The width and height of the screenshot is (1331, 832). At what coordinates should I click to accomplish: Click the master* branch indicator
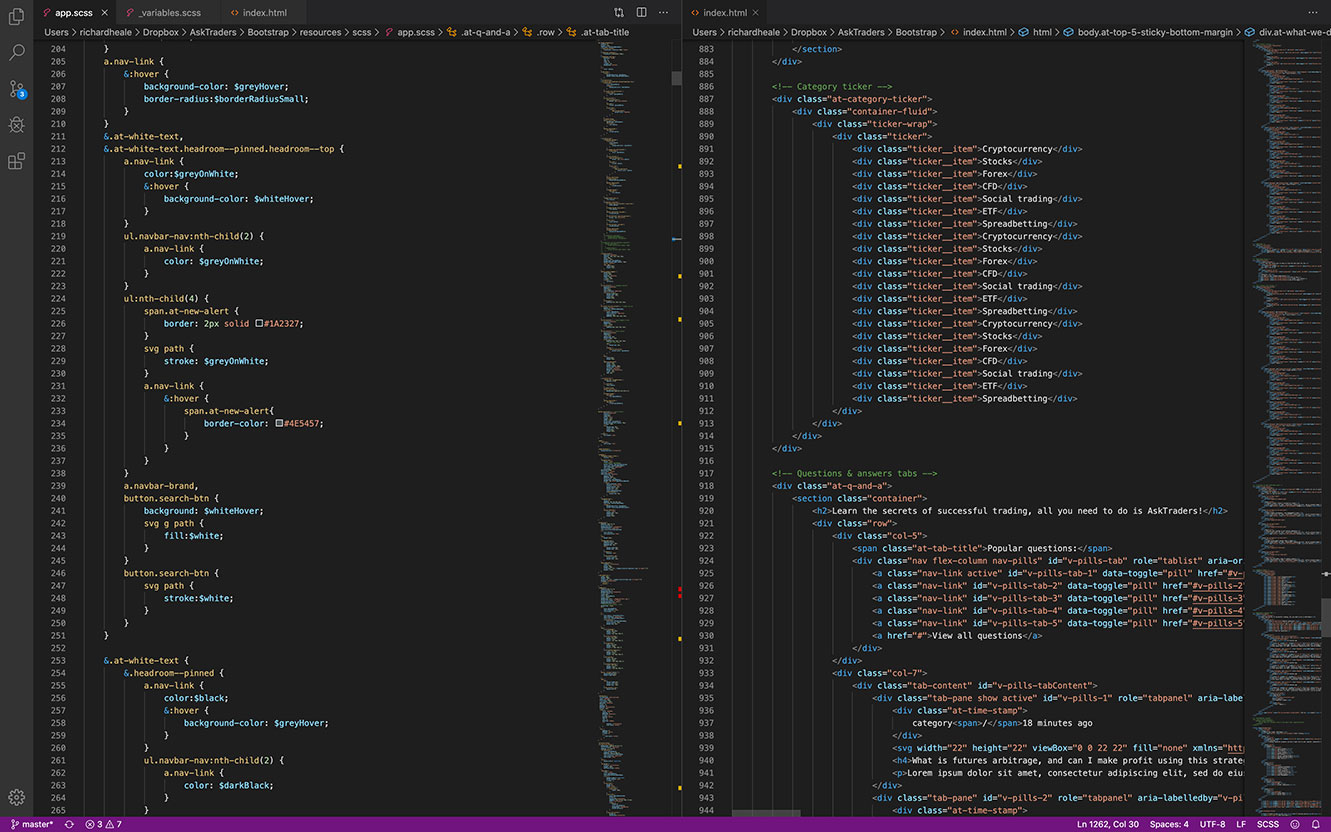coord(35,824)
